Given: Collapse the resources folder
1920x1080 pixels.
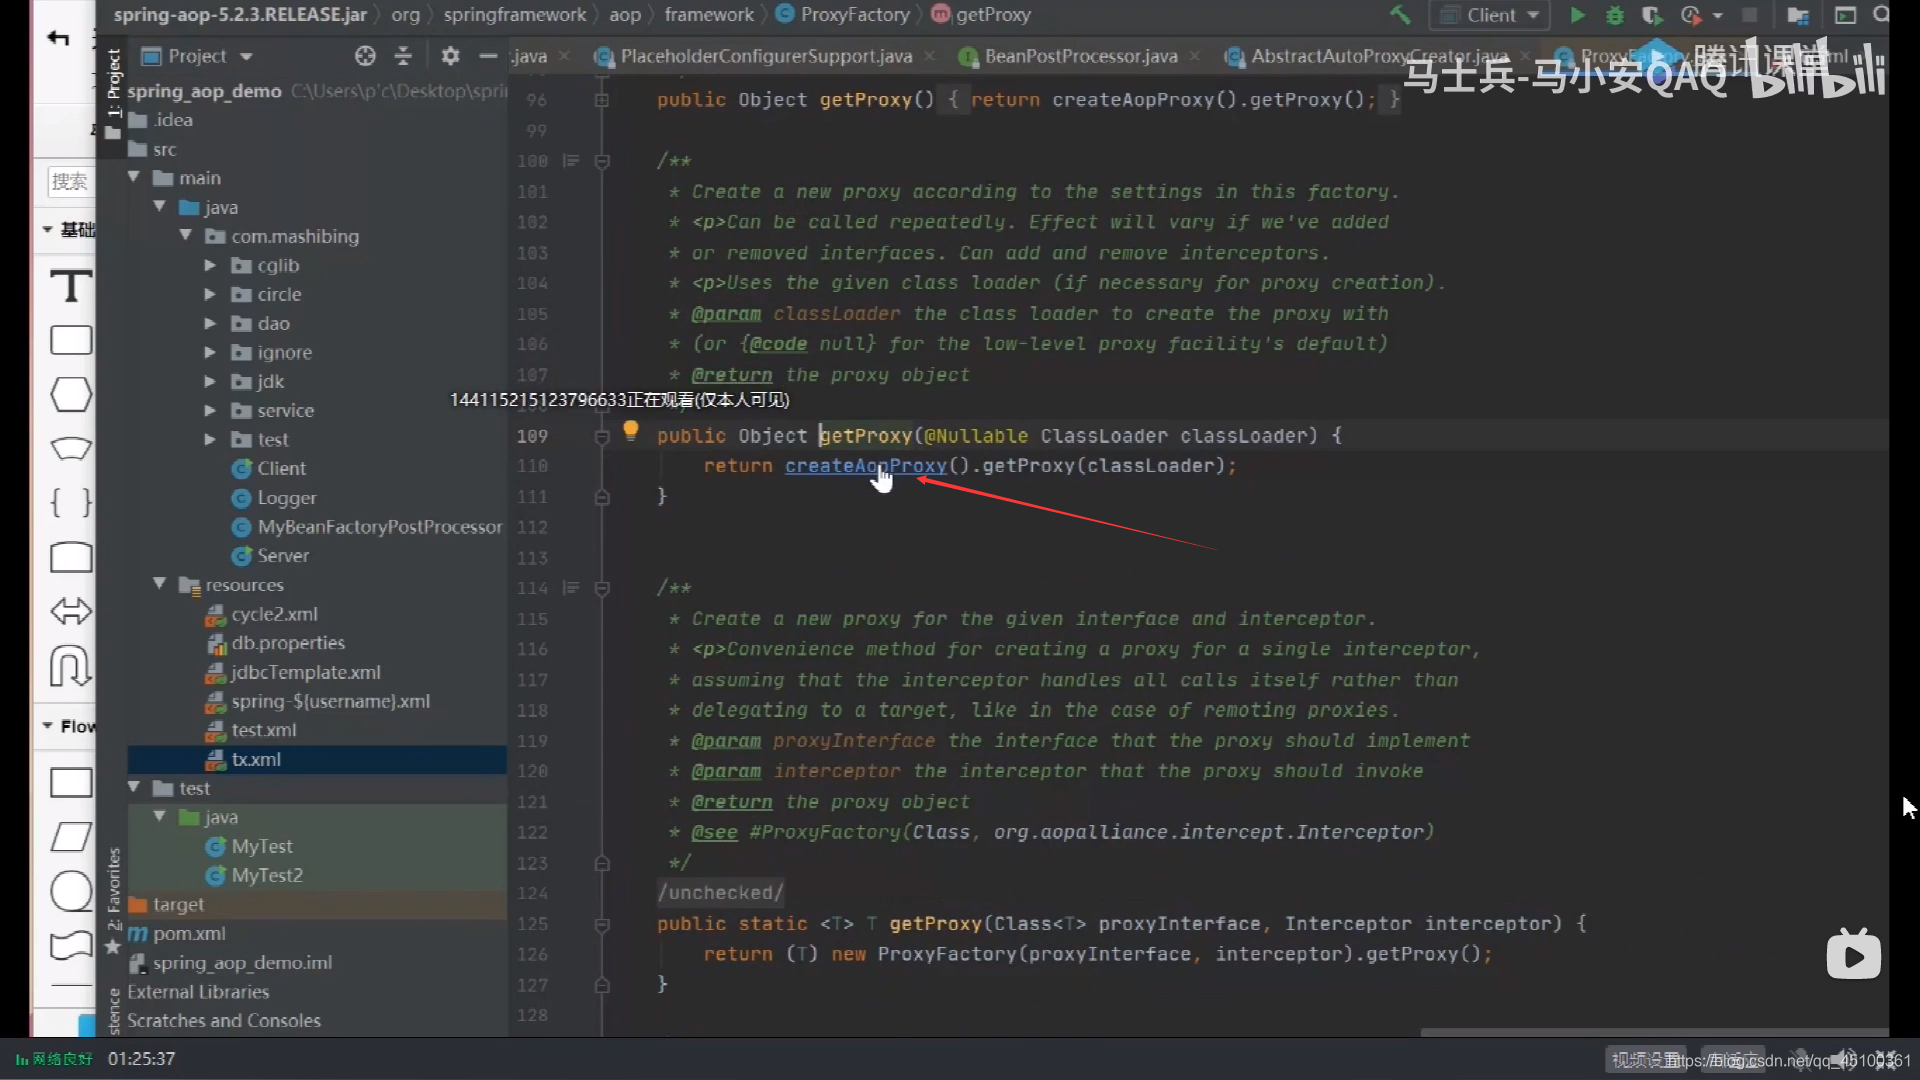Looking at the screenshot, I should [x=160, y=583].
